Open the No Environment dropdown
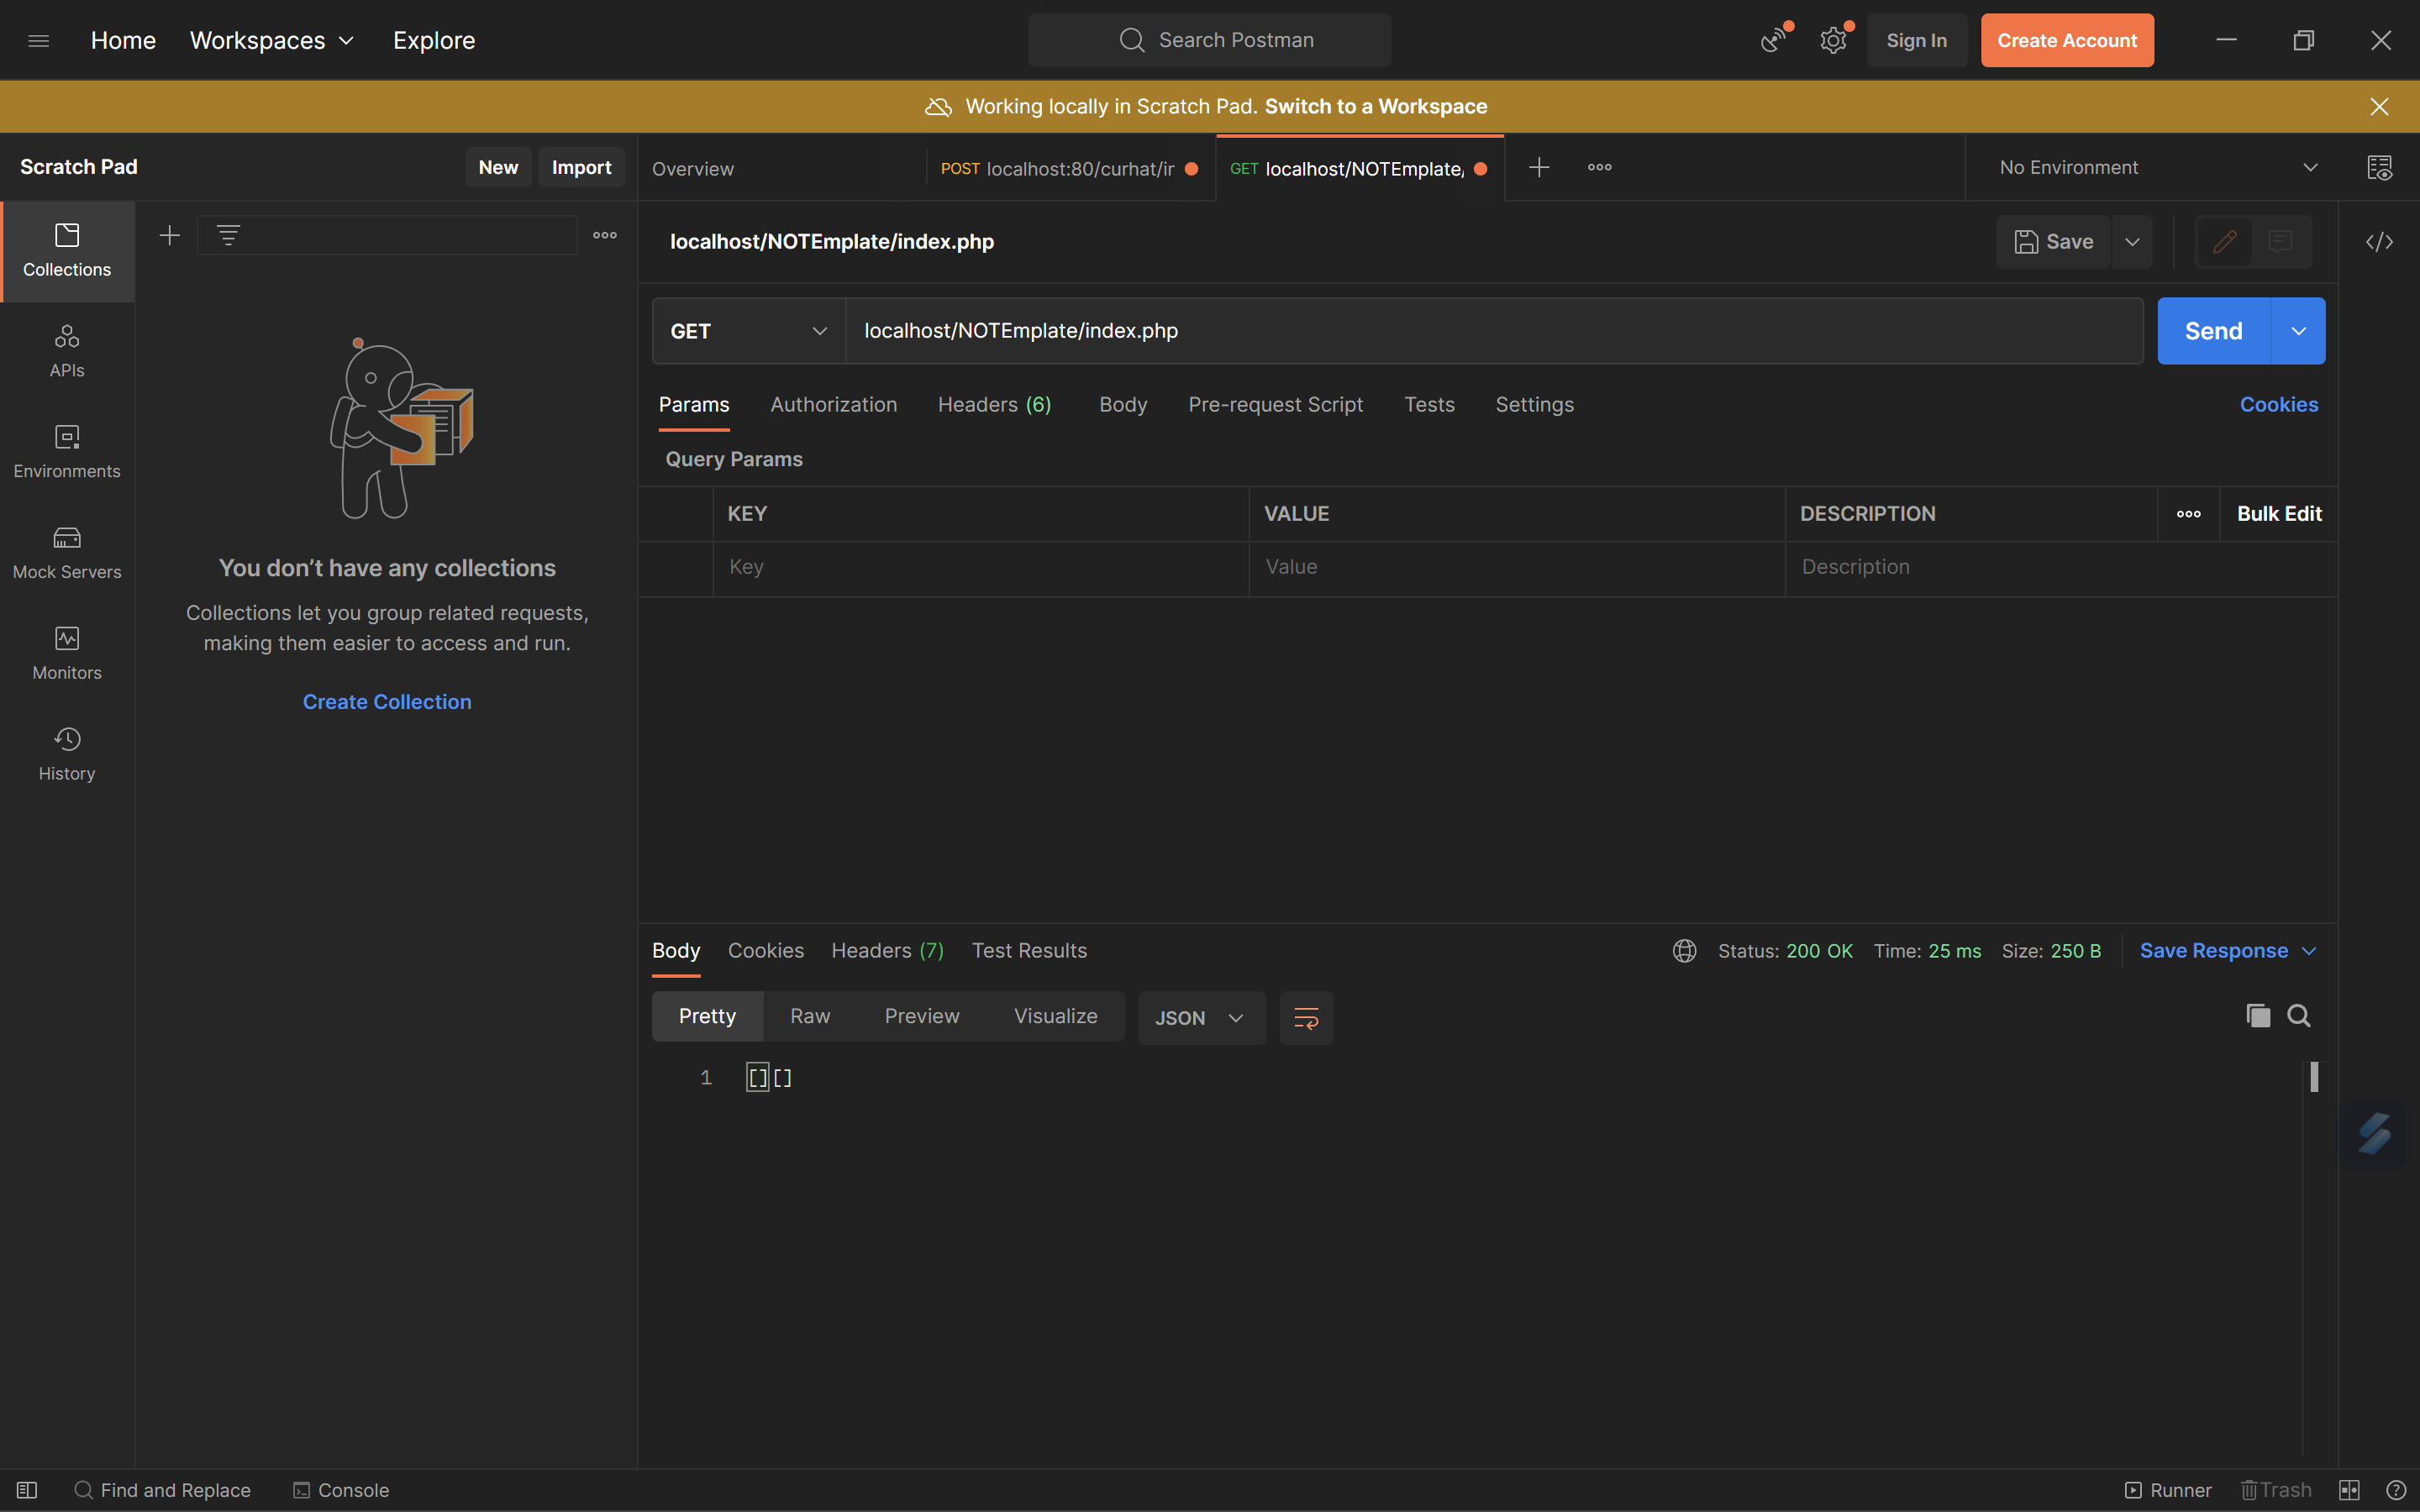This screenshot has height=1512, width=2420. (2158, 168)
